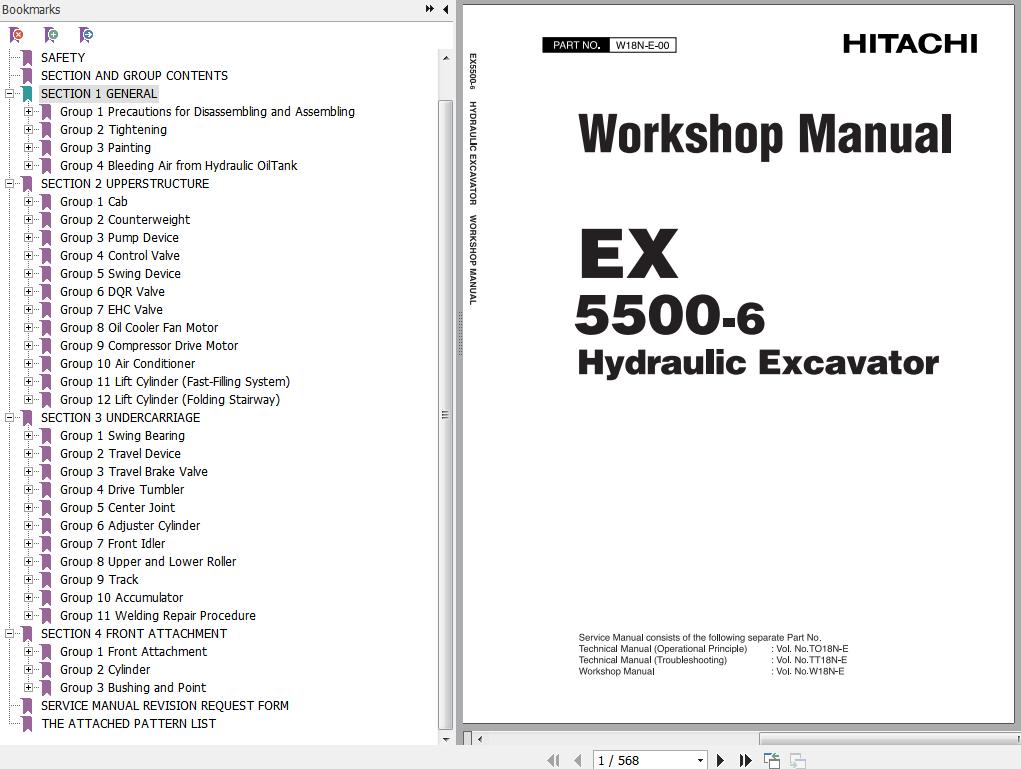Open Group 1 Front Attachment bookmark
This screenshot has width=1021, height=769.
pos(133,652)
